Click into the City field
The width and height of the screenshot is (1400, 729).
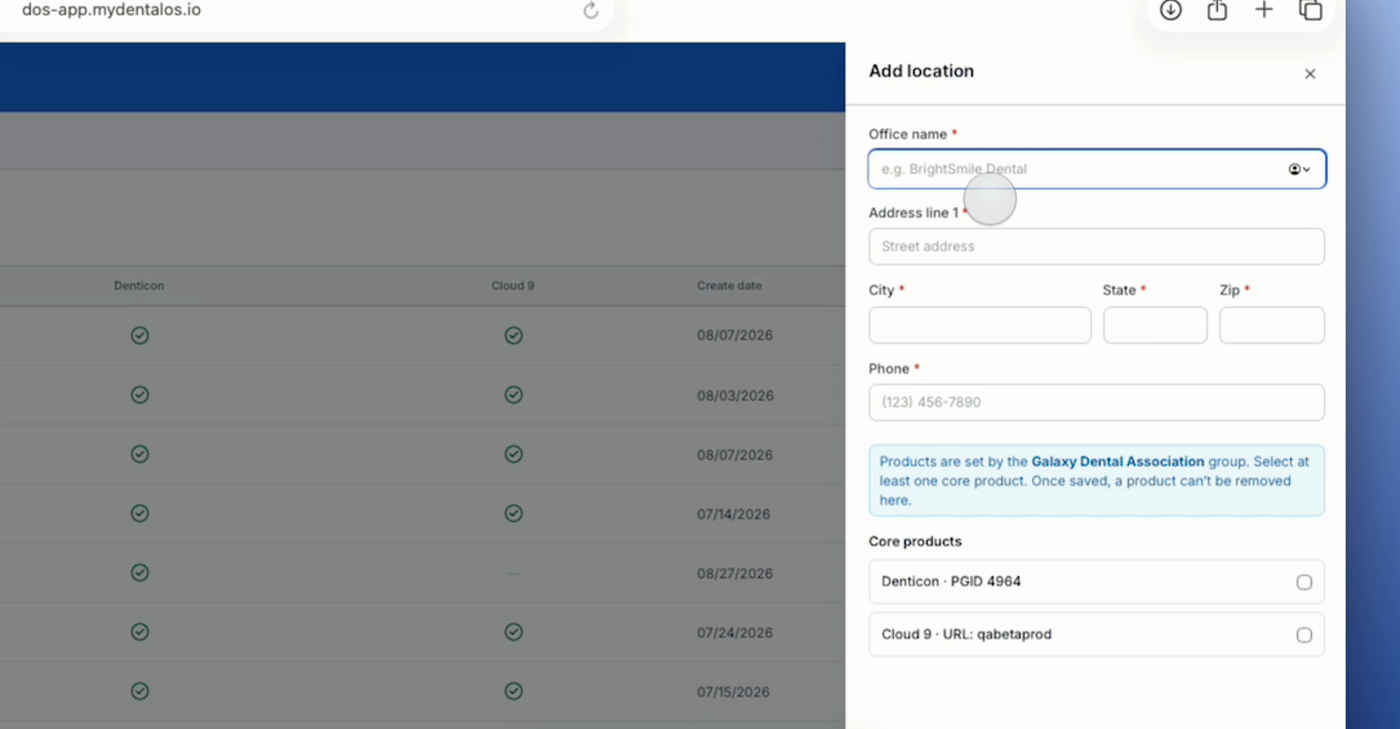(x=980, y=325)
